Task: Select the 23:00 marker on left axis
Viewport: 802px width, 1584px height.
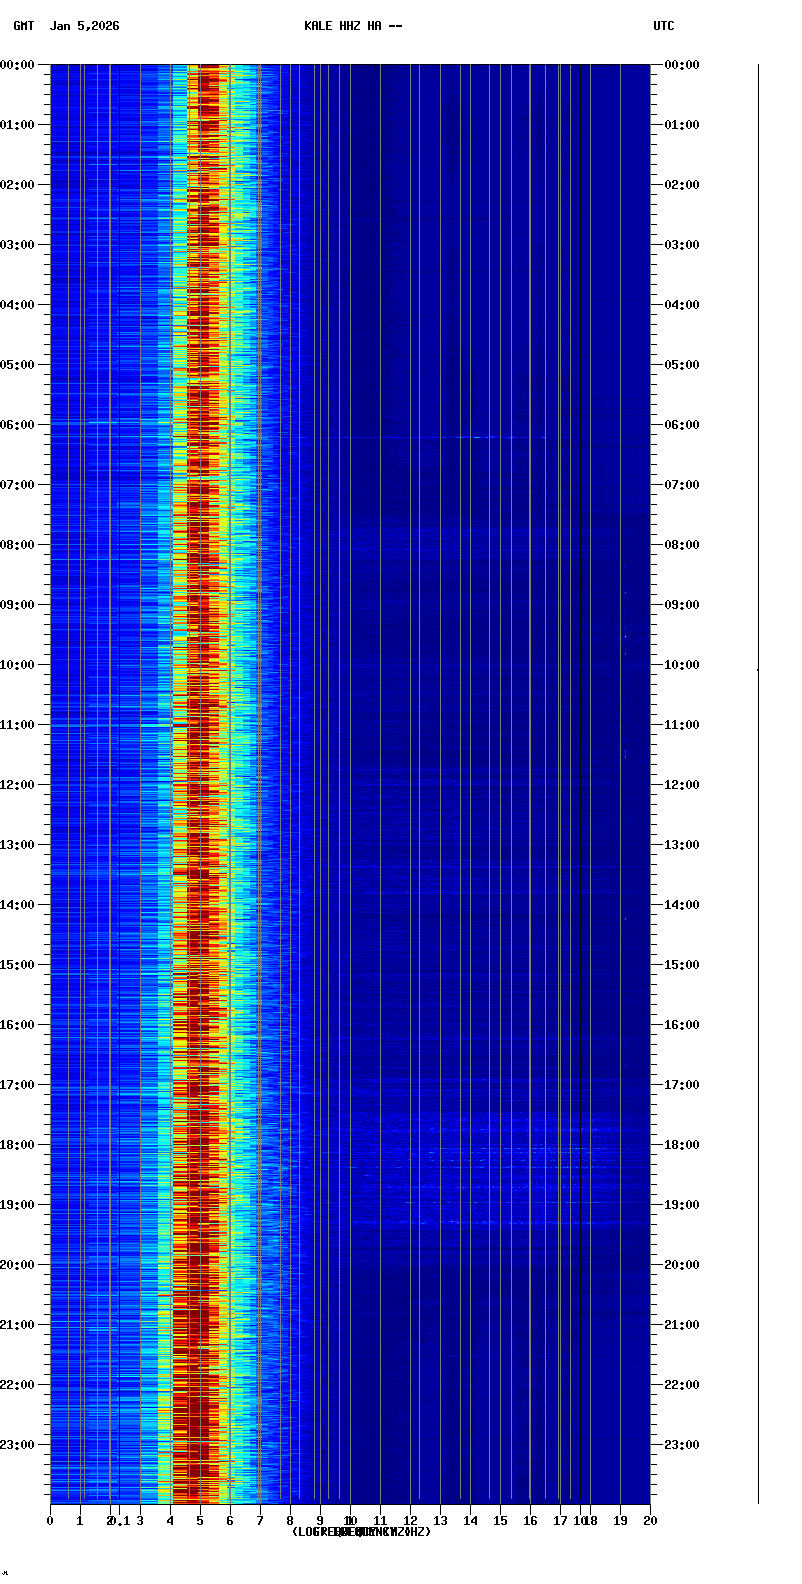Action: pos(18,1445)
